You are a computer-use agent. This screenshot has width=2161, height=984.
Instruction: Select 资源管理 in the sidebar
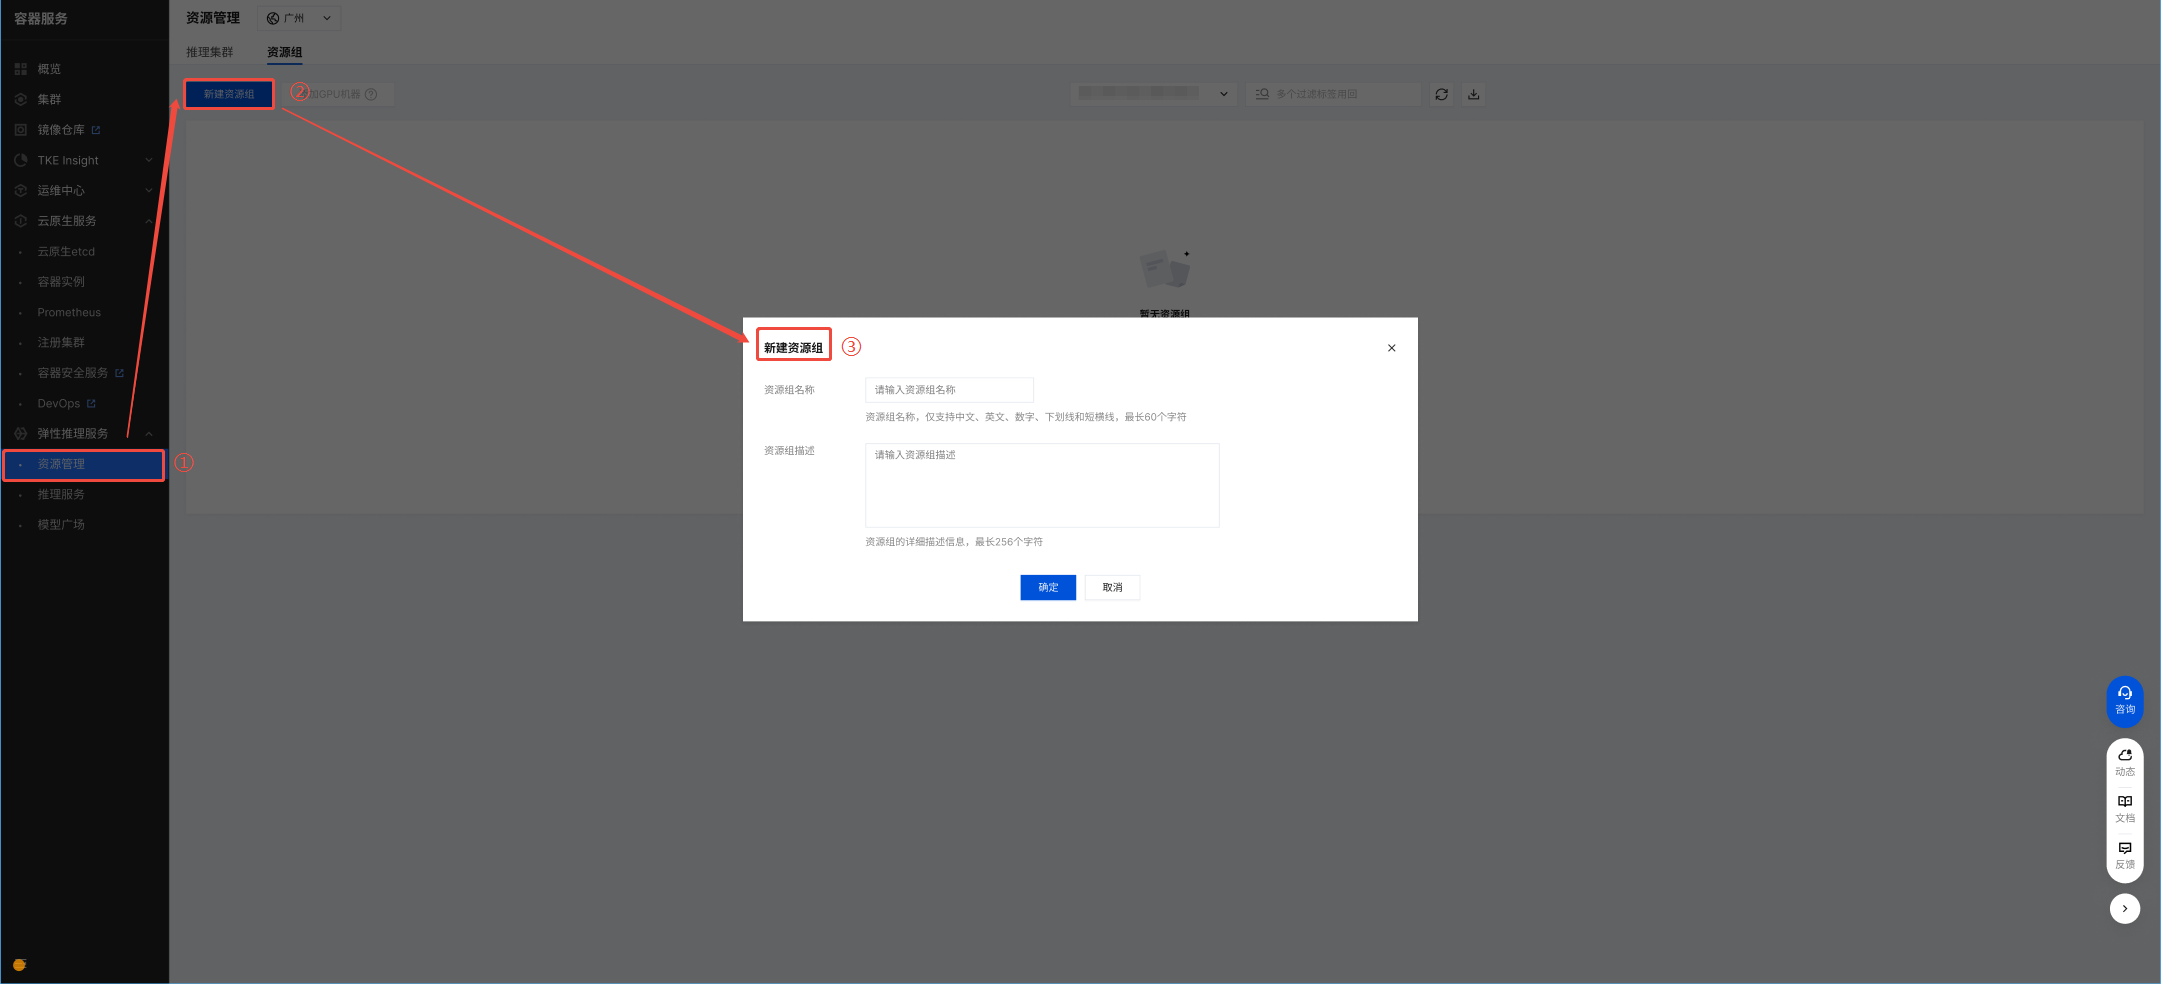[85, 465]
